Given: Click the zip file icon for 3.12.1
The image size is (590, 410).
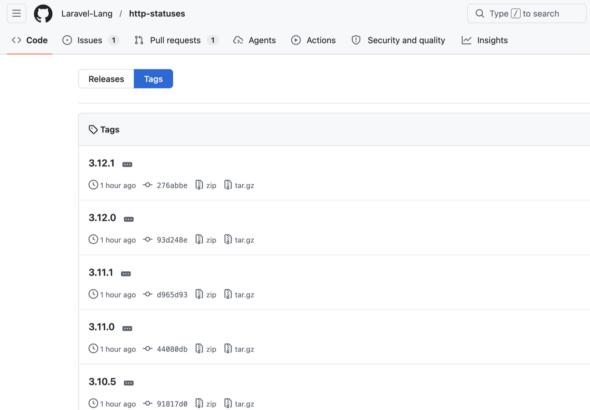Looking at the screenshot, I should click(199, 185).
